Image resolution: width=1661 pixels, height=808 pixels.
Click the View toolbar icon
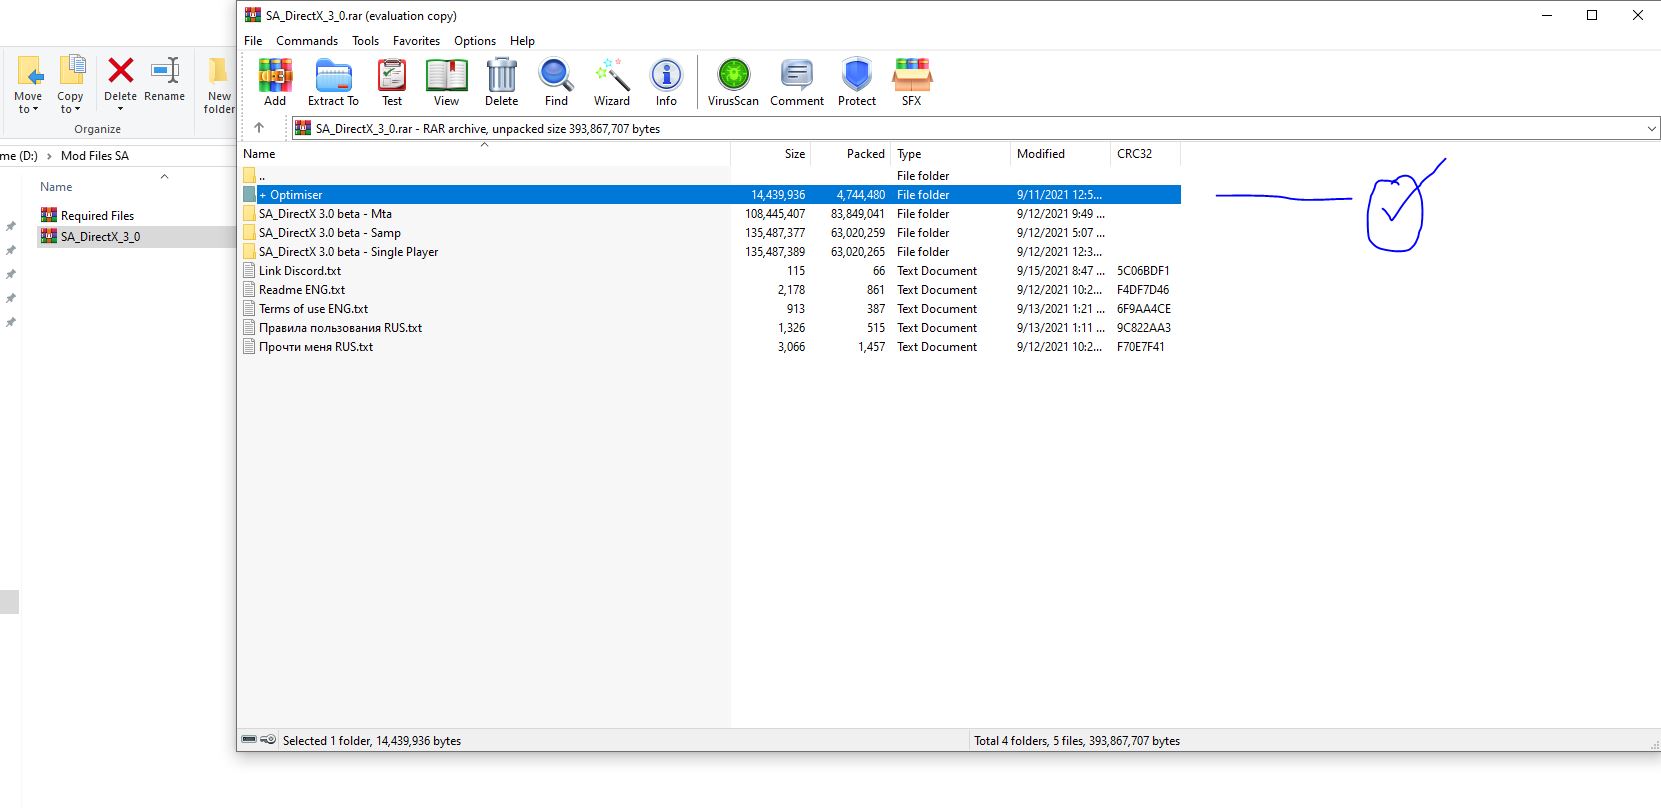[x=446, y=82]
